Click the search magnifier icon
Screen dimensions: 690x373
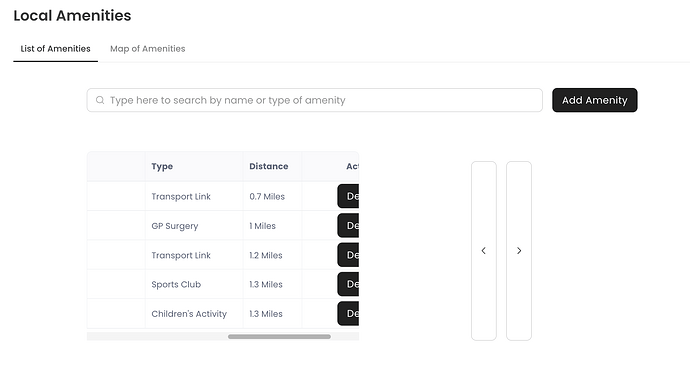tap(100, 100)
